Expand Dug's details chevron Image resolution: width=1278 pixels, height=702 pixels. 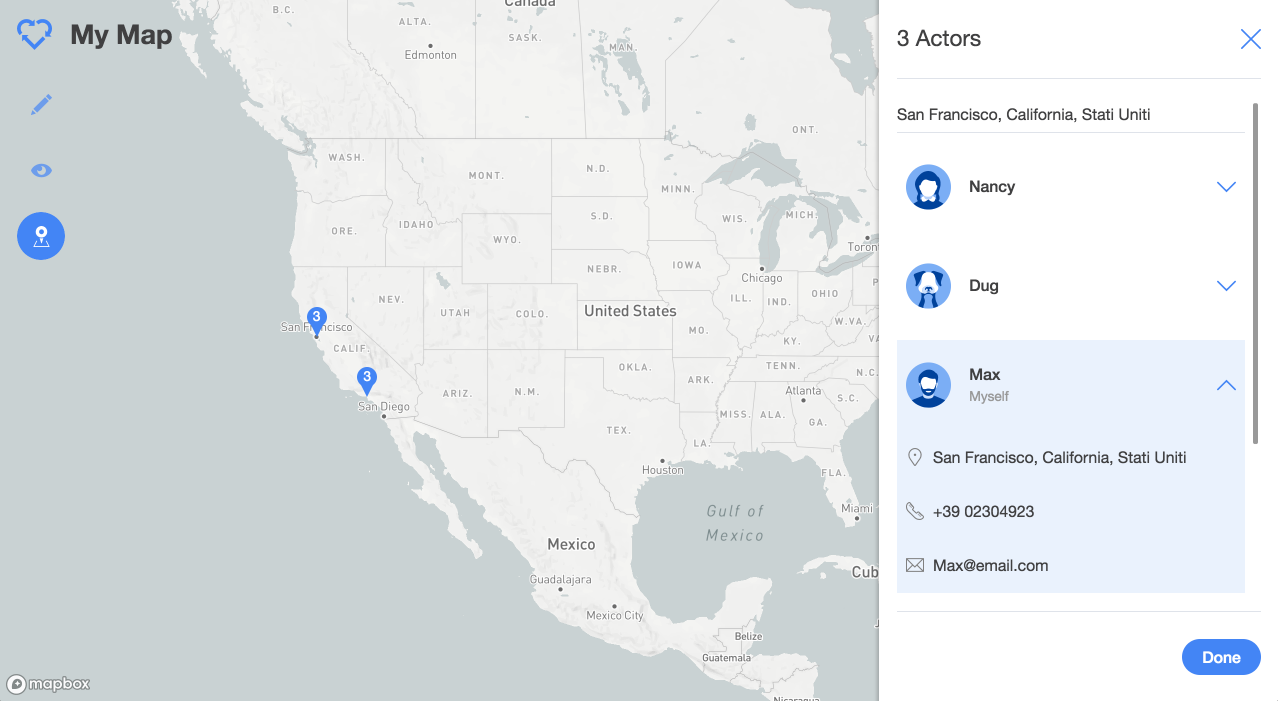[x=1226, y=286]
